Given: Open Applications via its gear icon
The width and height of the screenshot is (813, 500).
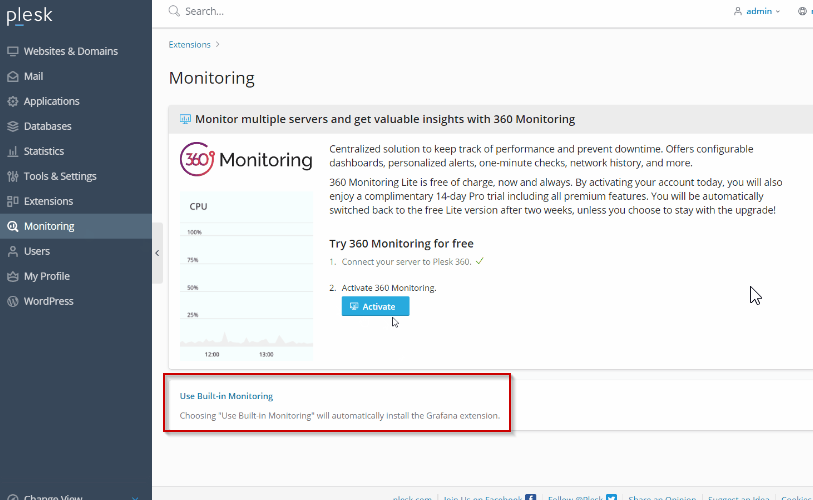Looking at the screenshot, I should click(13, 101).
